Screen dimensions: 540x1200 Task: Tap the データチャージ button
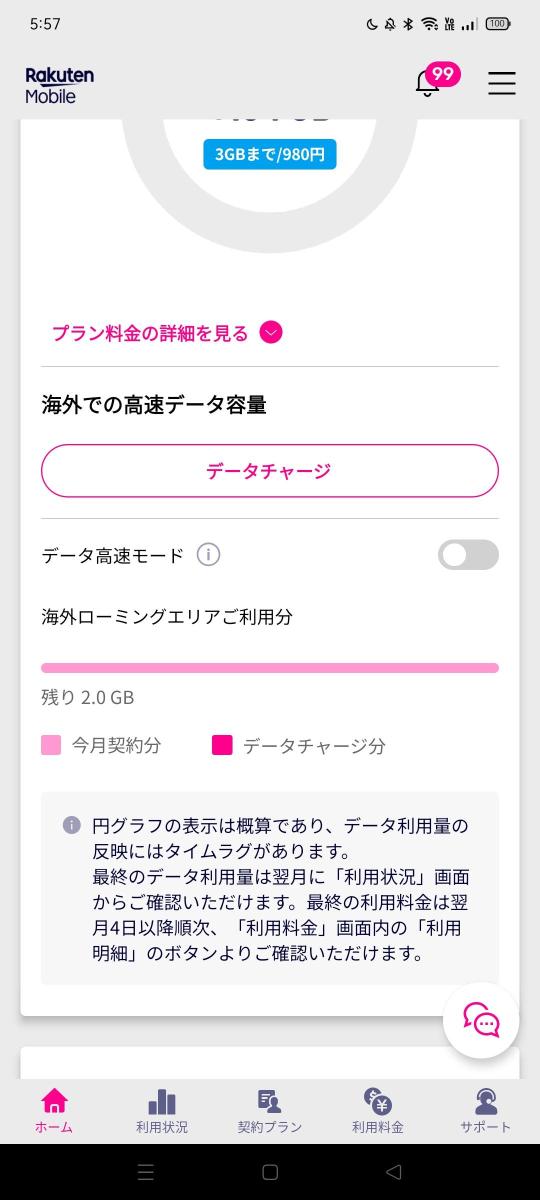[270, 471]
